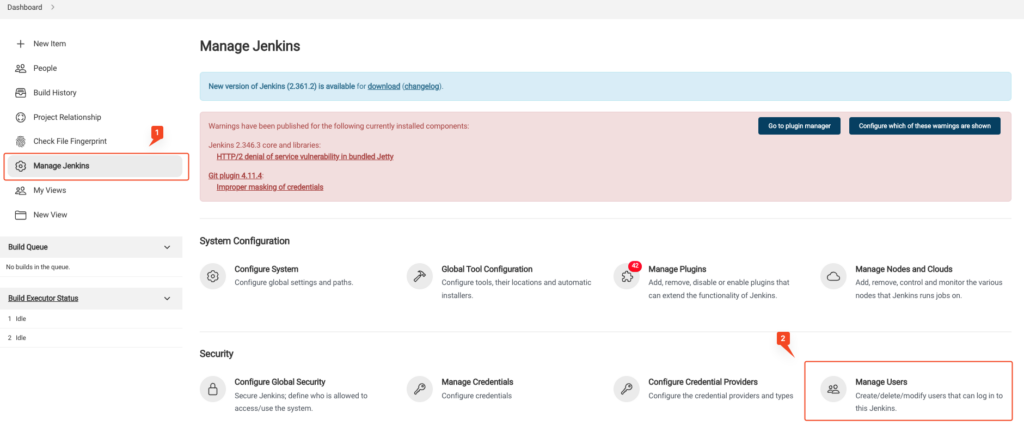Click the People icon in sidebar
1024x425 pixels.
click(20, 68)
